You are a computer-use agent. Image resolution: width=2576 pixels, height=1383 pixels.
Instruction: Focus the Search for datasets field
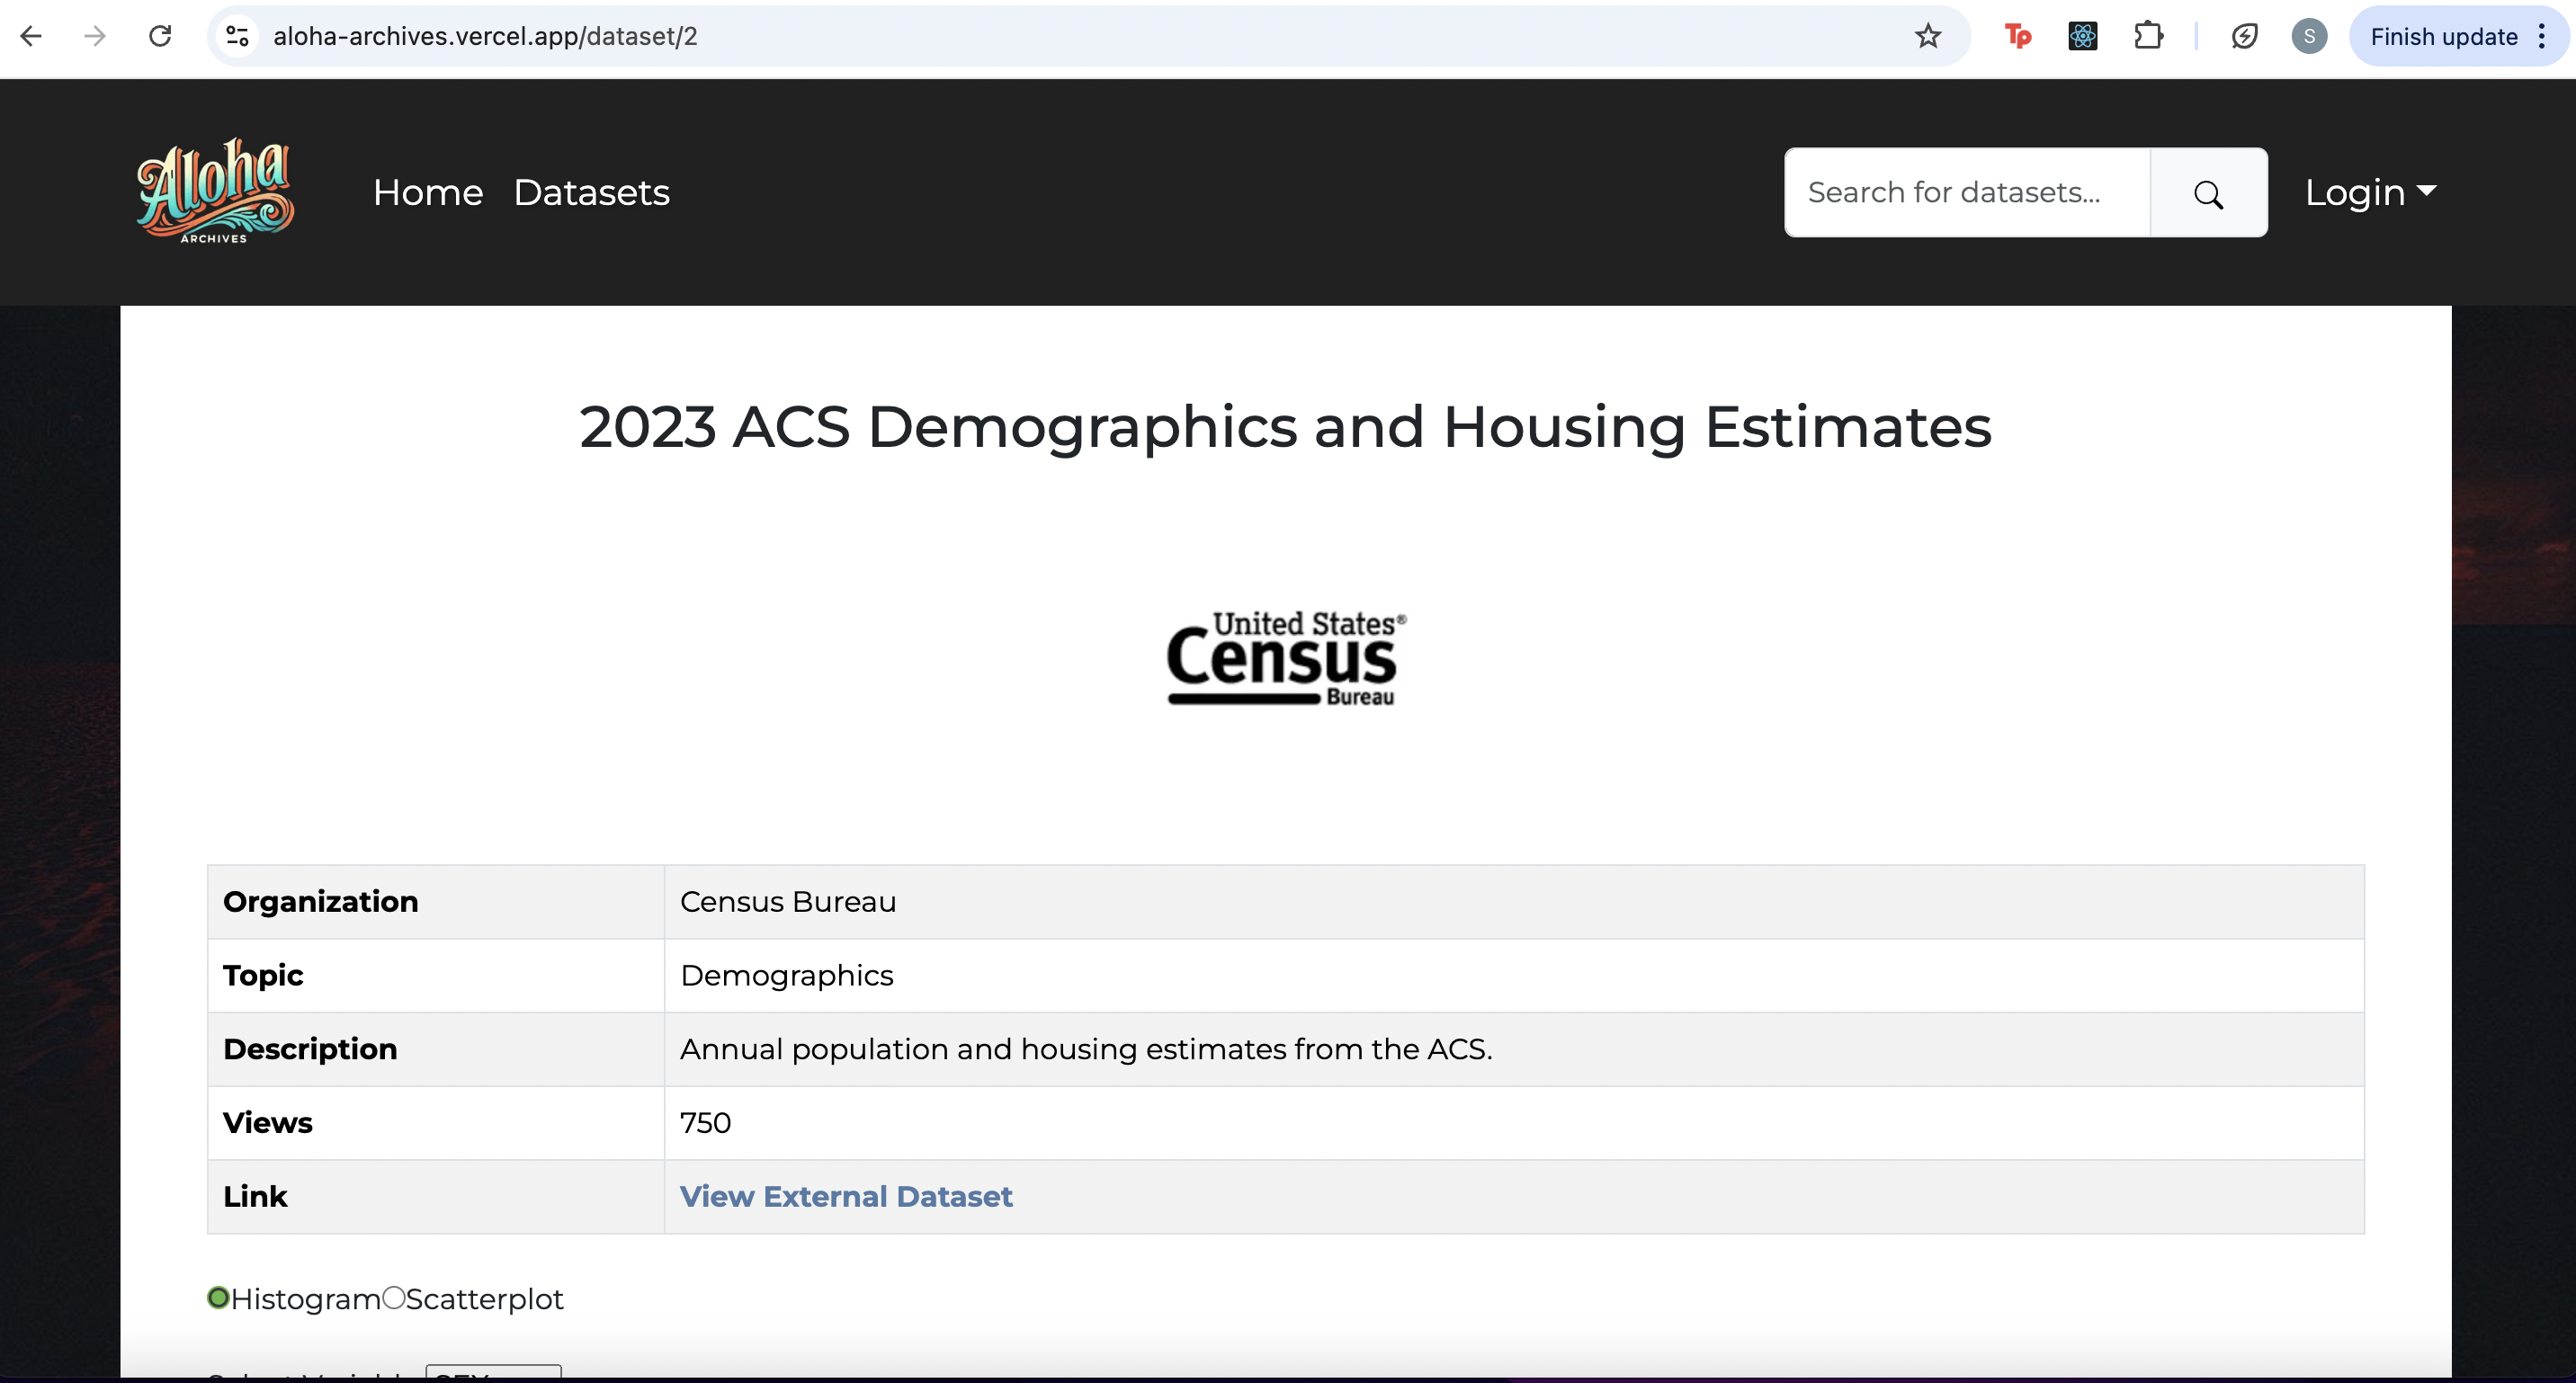[1966, 192]
